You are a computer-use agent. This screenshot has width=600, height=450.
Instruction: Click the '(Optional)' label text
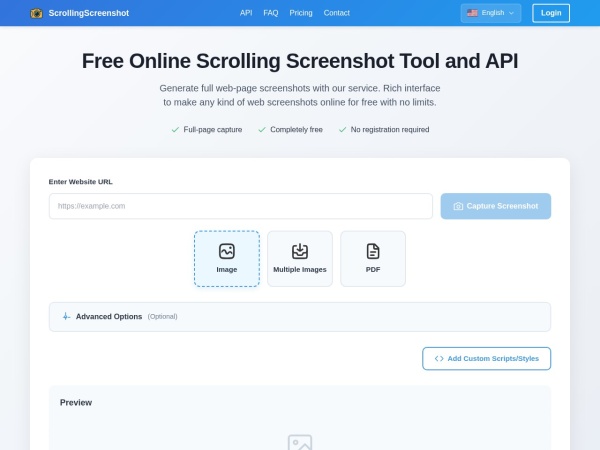click(163, 317)
